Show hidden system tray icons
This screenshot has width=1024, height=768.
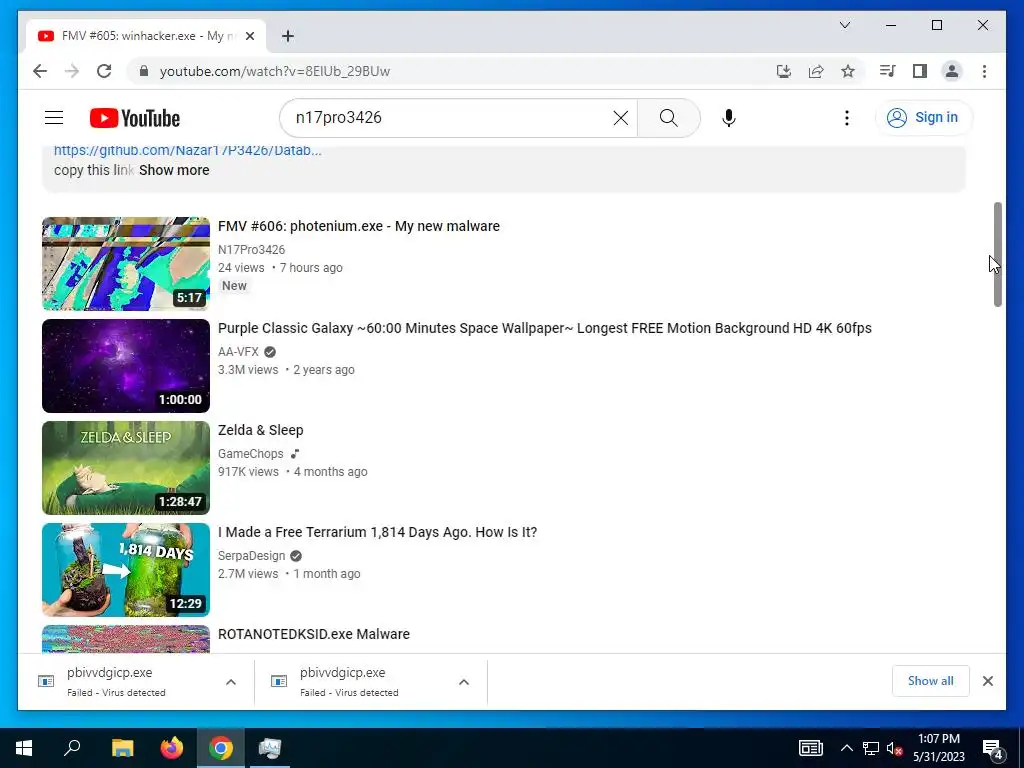(x=846, y=748)
